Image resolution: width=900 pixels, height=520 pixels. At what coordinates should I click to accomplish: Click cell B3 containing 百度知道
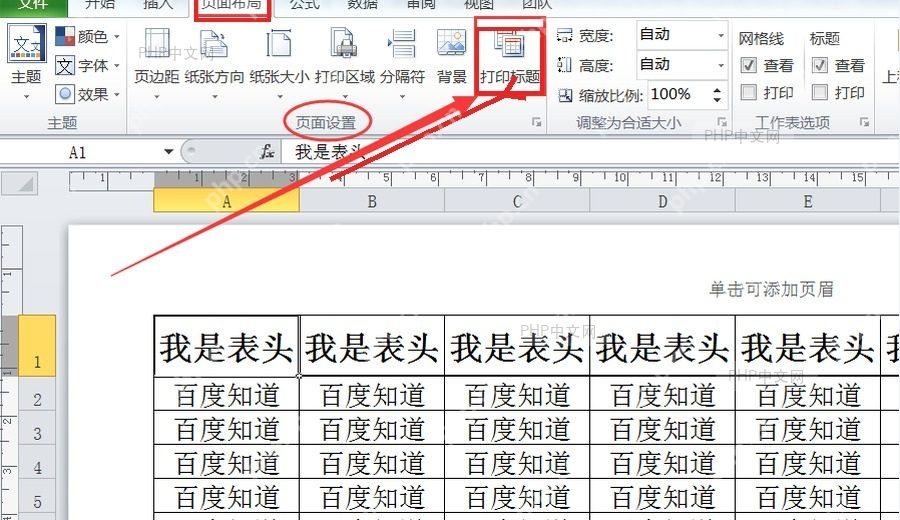coord(372,428)
